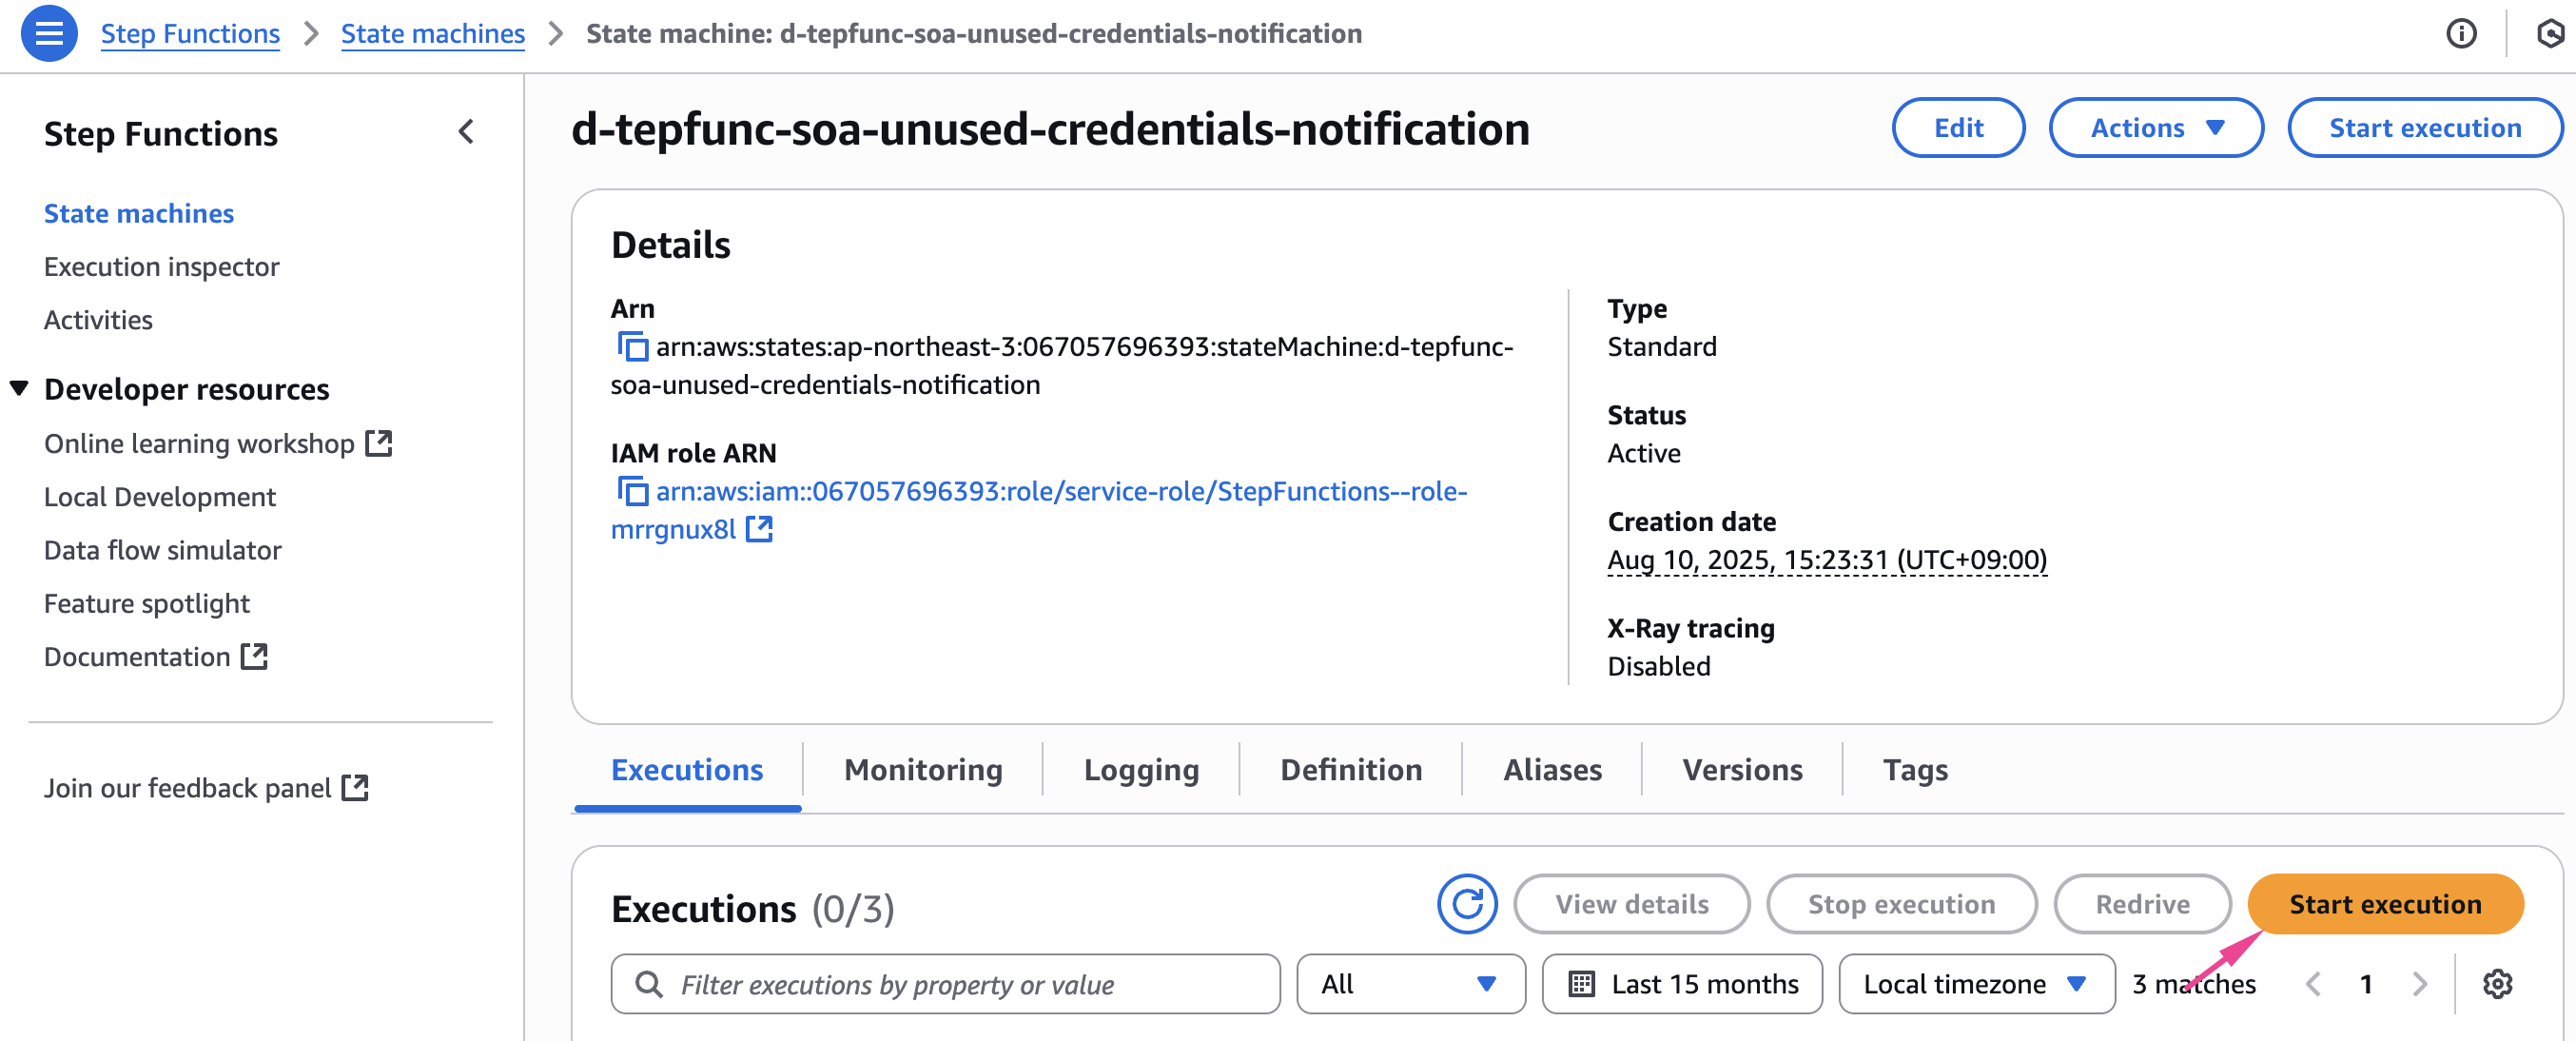The image size is (2576, 1041).
Task: Copy the IAM role ARN
Action: tap(632, 492)
